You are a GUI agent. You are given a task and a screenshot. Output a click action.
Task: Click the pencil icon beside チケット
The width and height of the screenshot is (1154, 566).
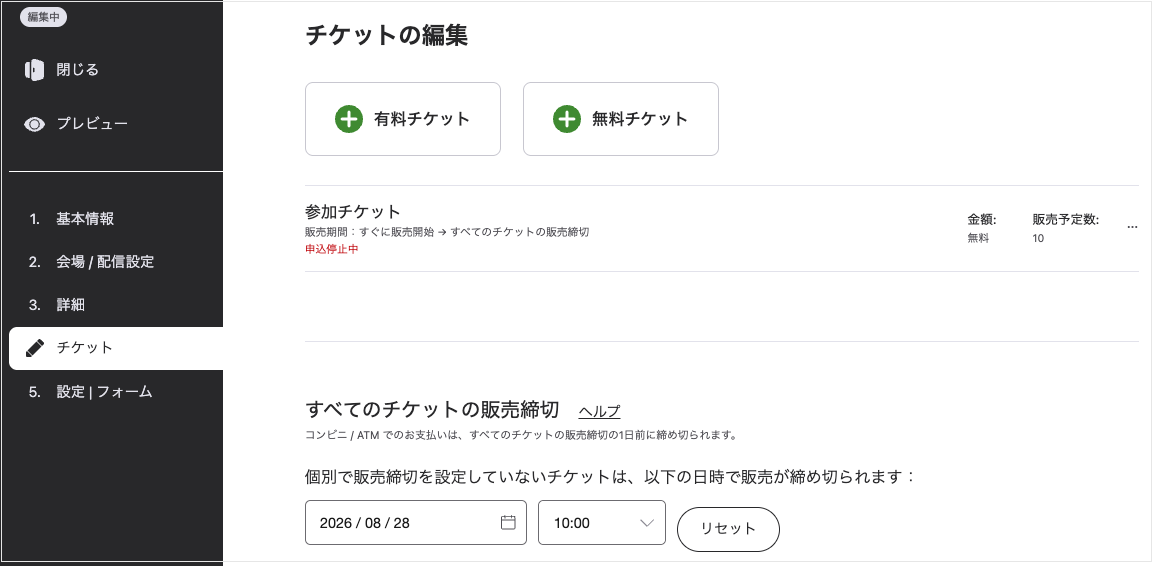[x=35, y=348]
